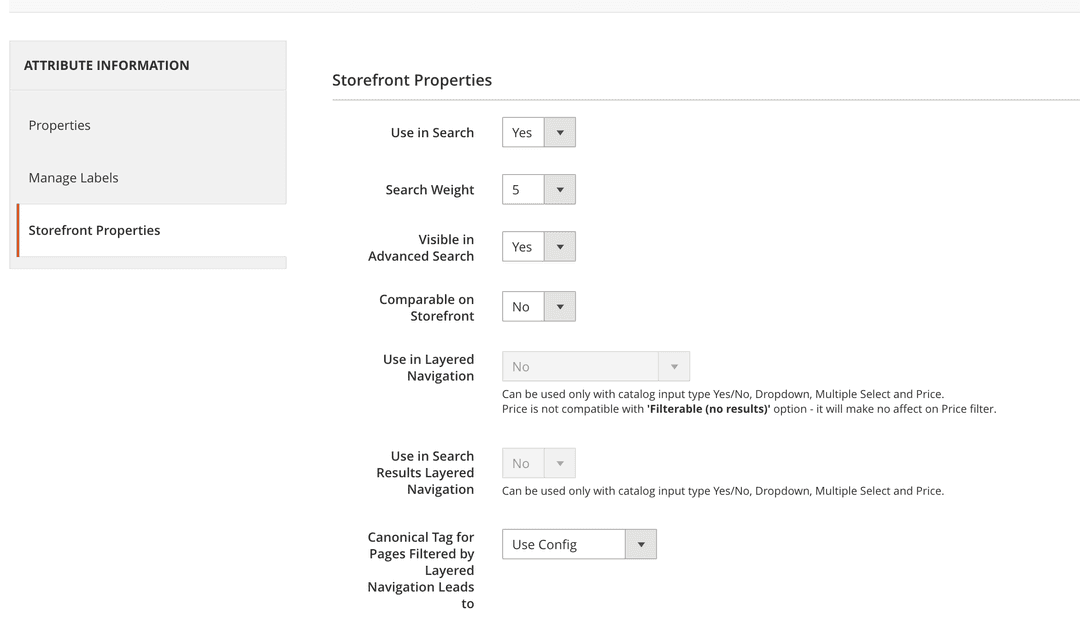The width and height of the screenshot is (1080, 632).
Task: Click the Canonical Tag dropdown arrow icon
Action: pos(641,544)
